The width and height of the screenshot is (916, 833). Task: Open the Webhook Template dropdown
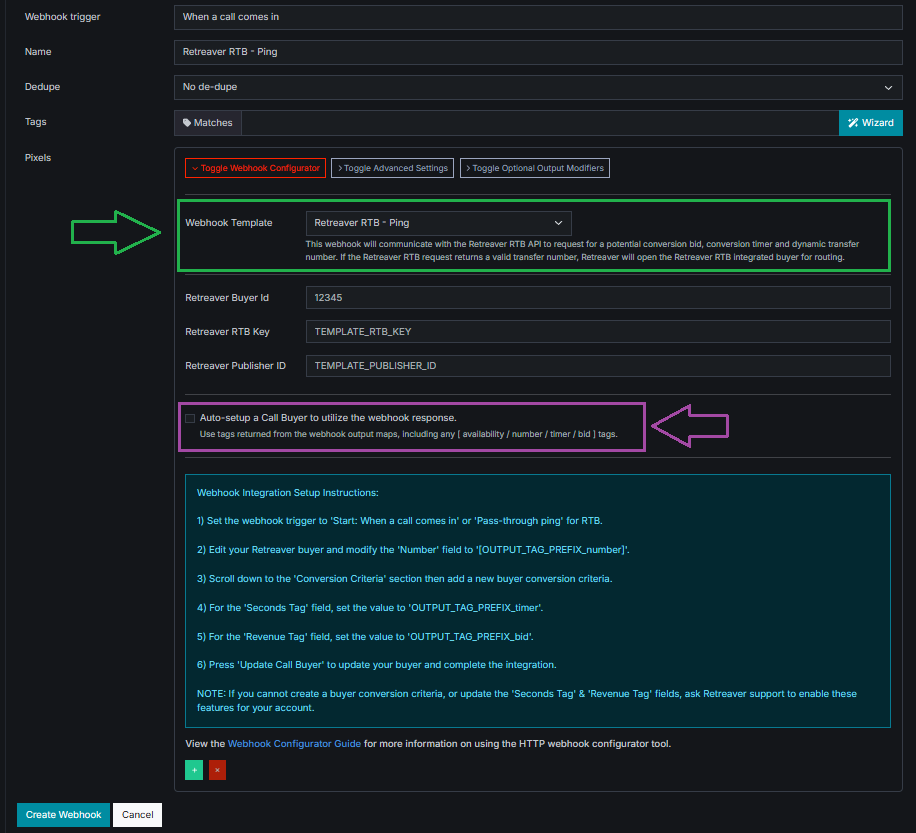tap(438, 223)
